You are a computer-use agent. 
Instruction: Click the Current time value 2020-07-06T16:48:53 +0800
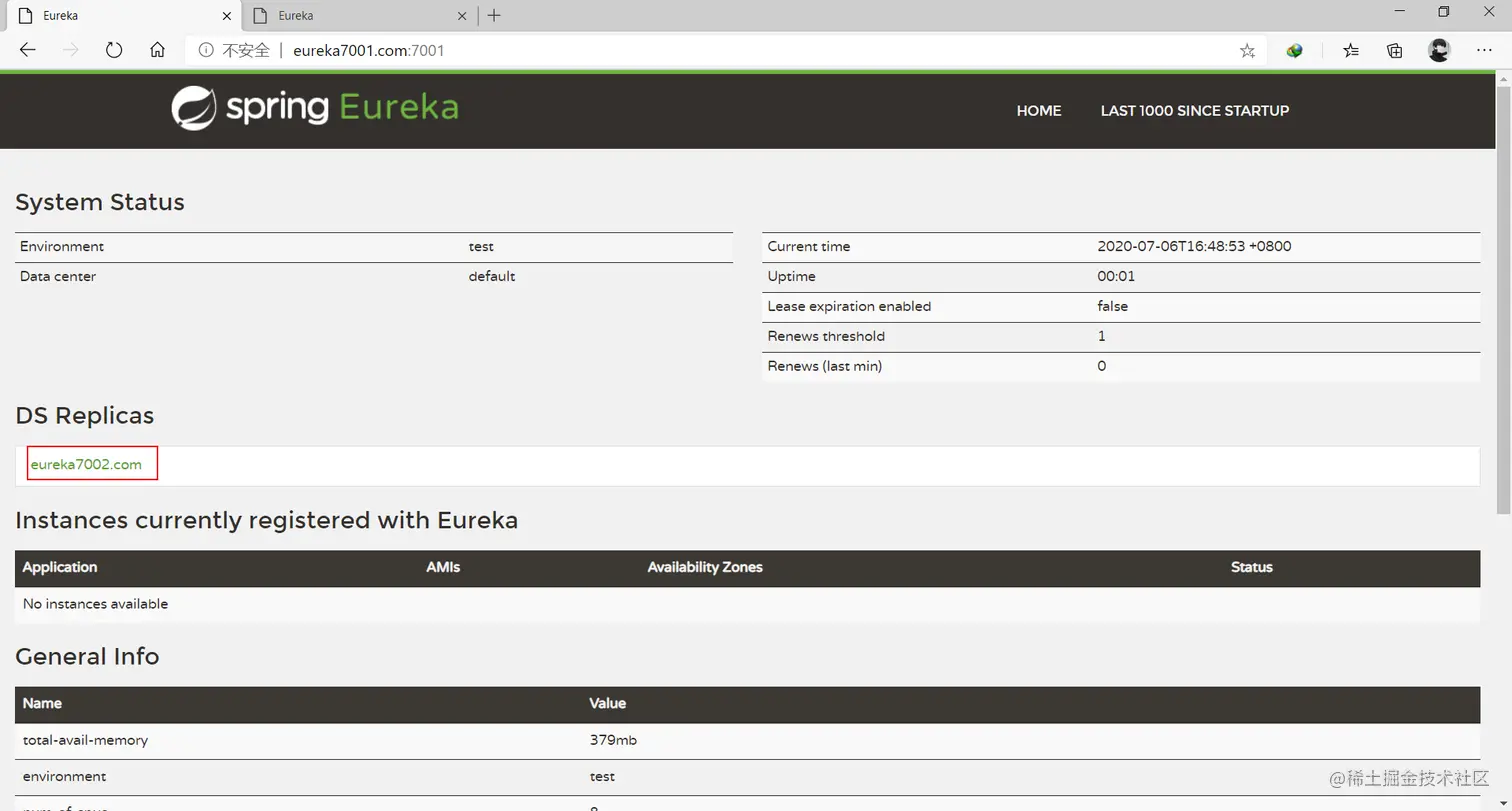(1194, 246)
